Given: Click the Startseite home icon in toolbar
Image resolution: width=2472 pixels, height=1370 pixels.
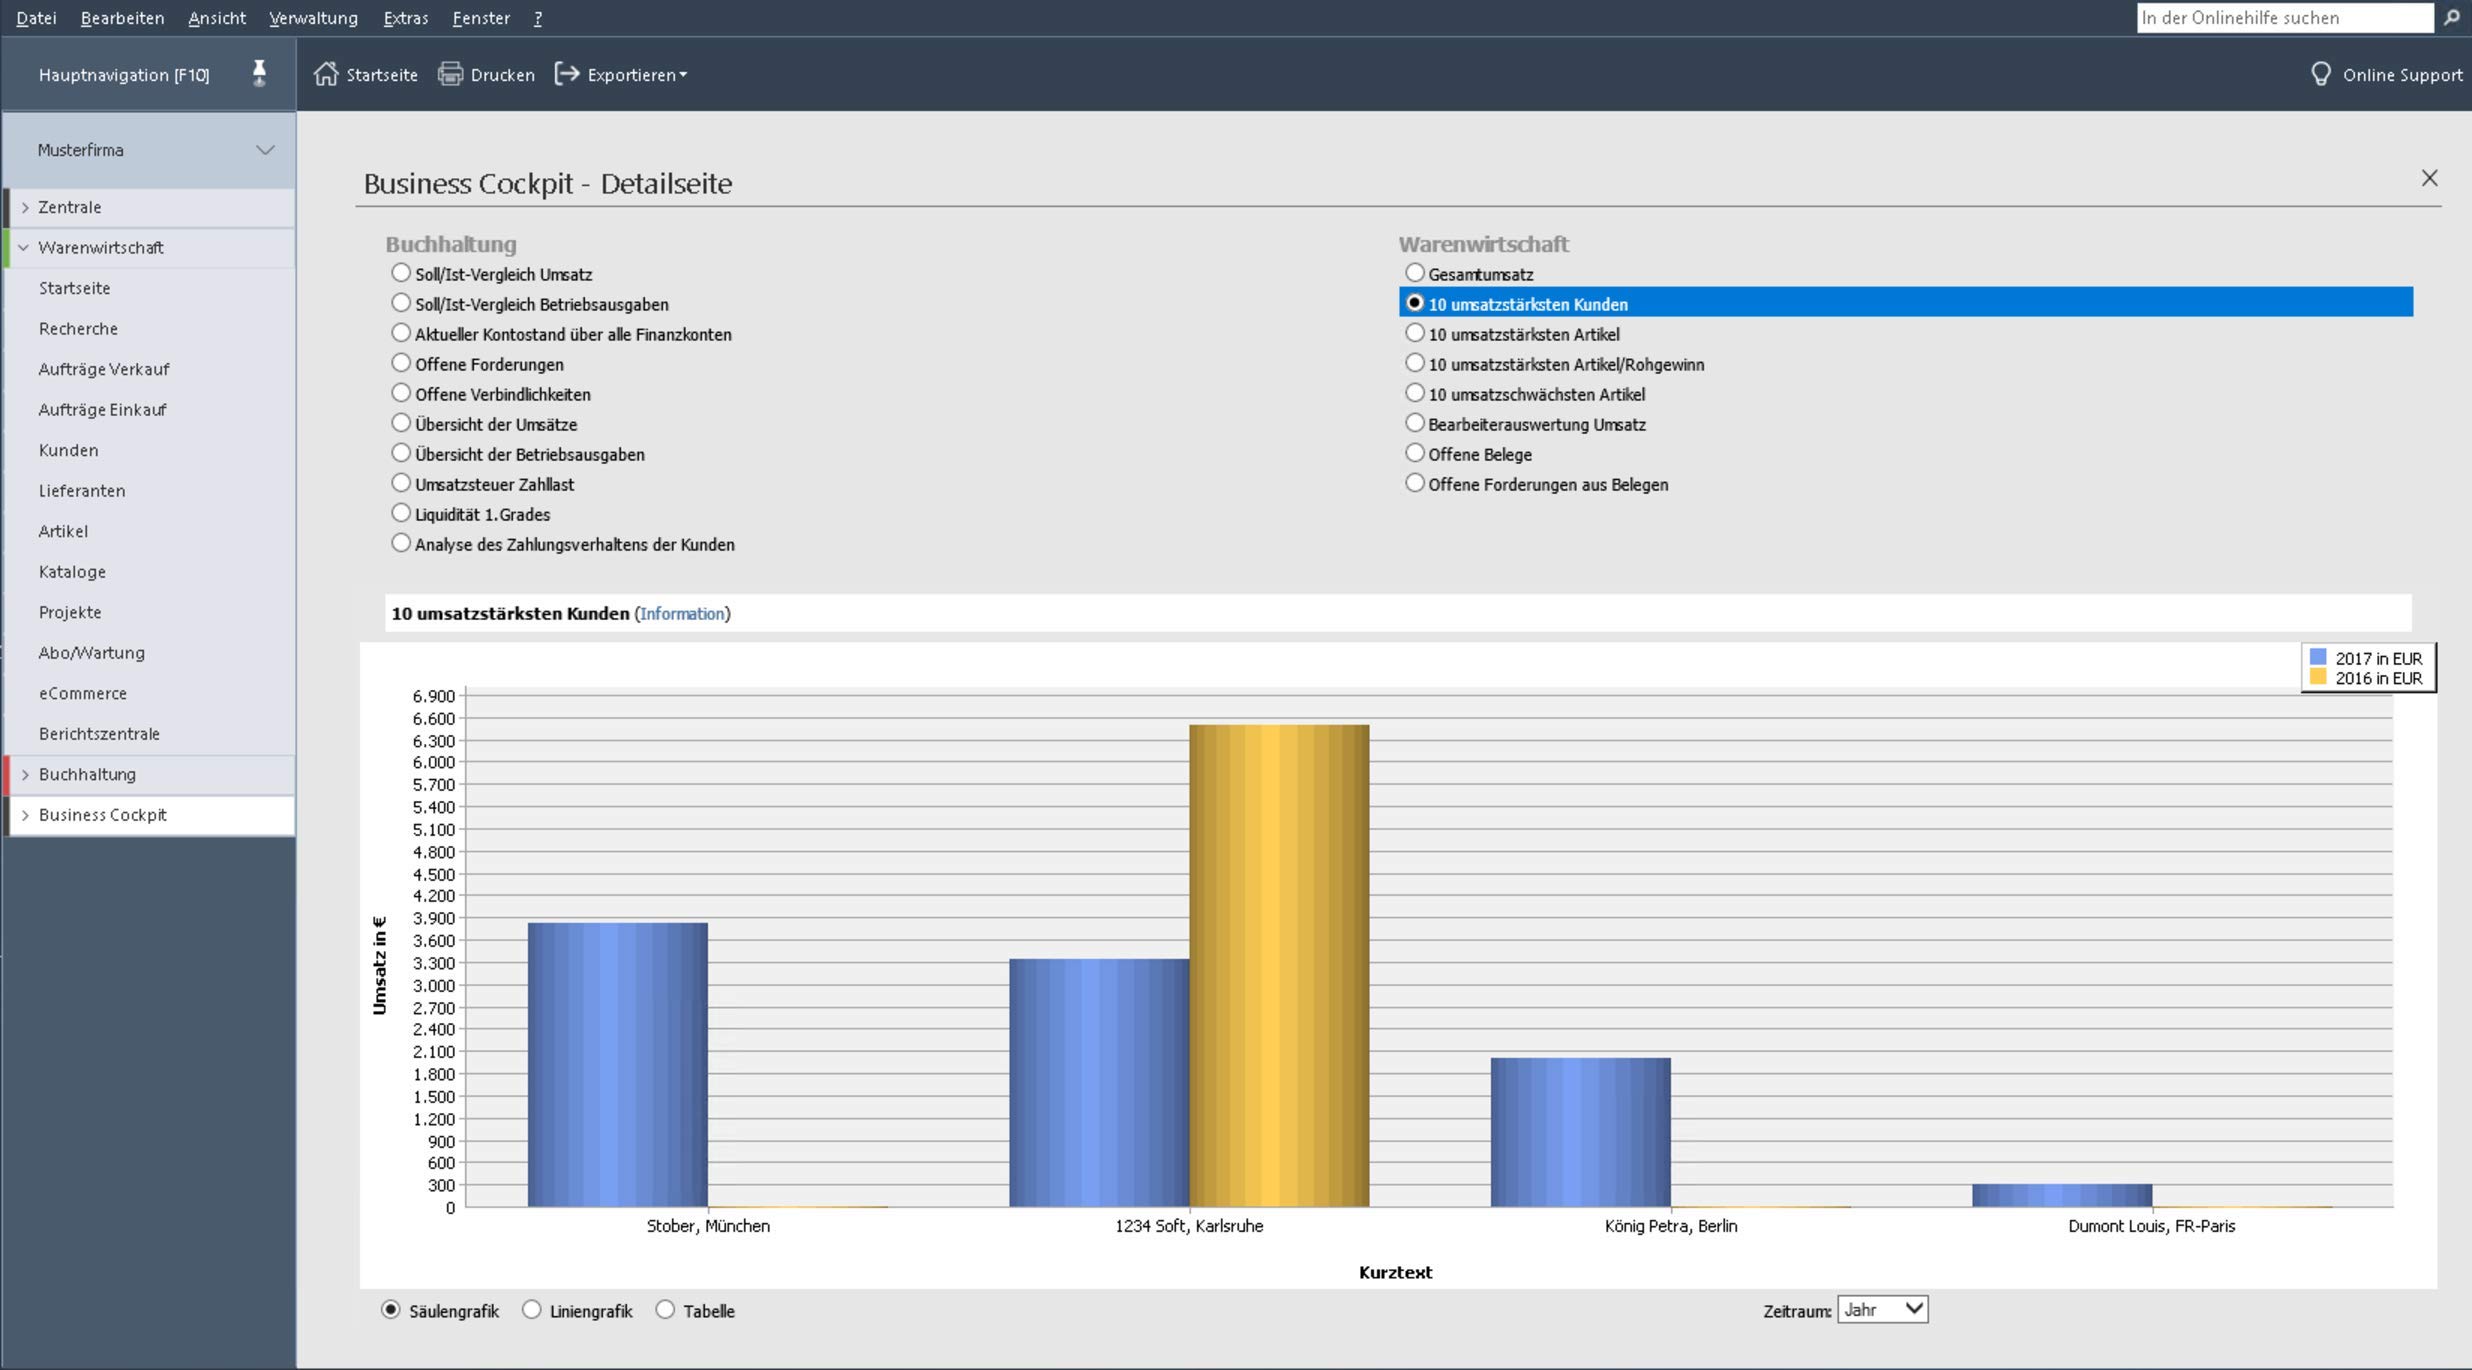Looking at the screenshot, I should point(326,74).
